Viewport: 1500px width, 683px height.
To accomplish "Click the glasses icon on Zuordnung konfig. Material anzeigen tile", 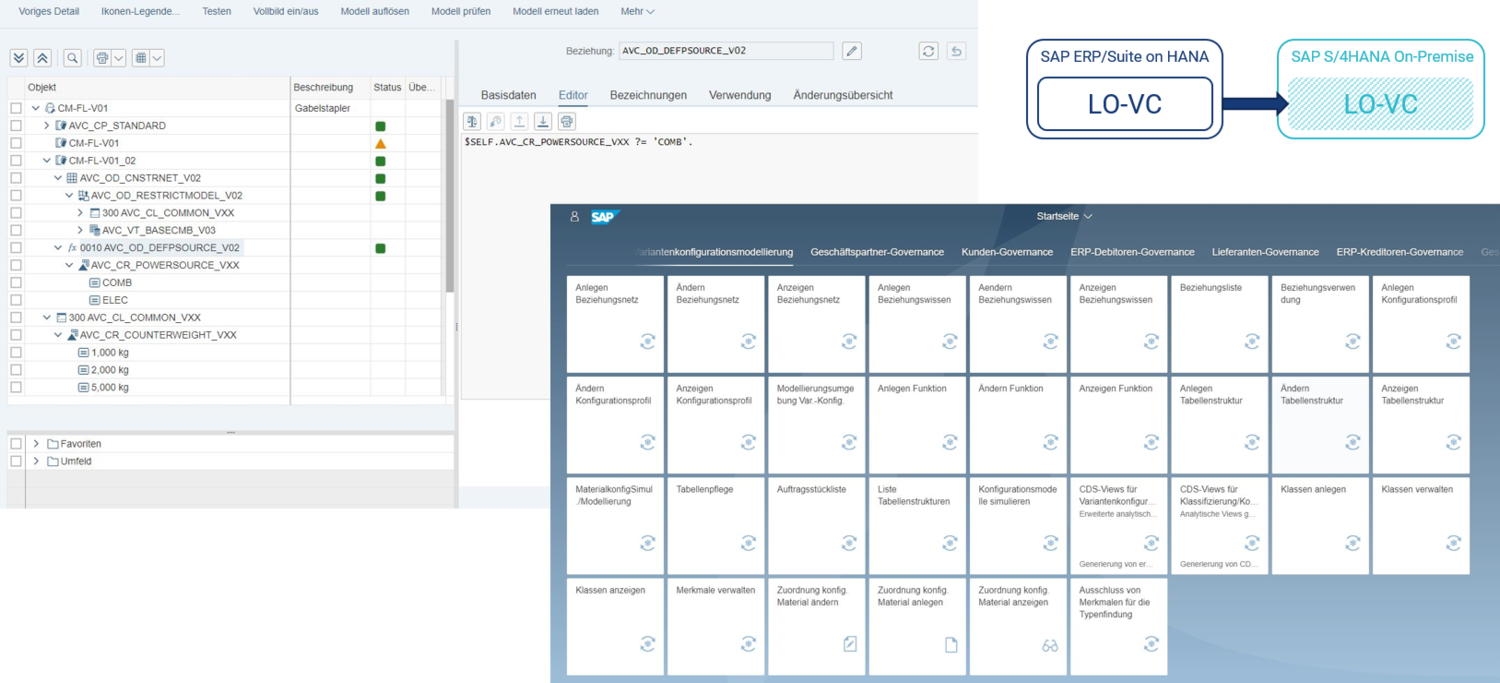I will point(1050,646).
